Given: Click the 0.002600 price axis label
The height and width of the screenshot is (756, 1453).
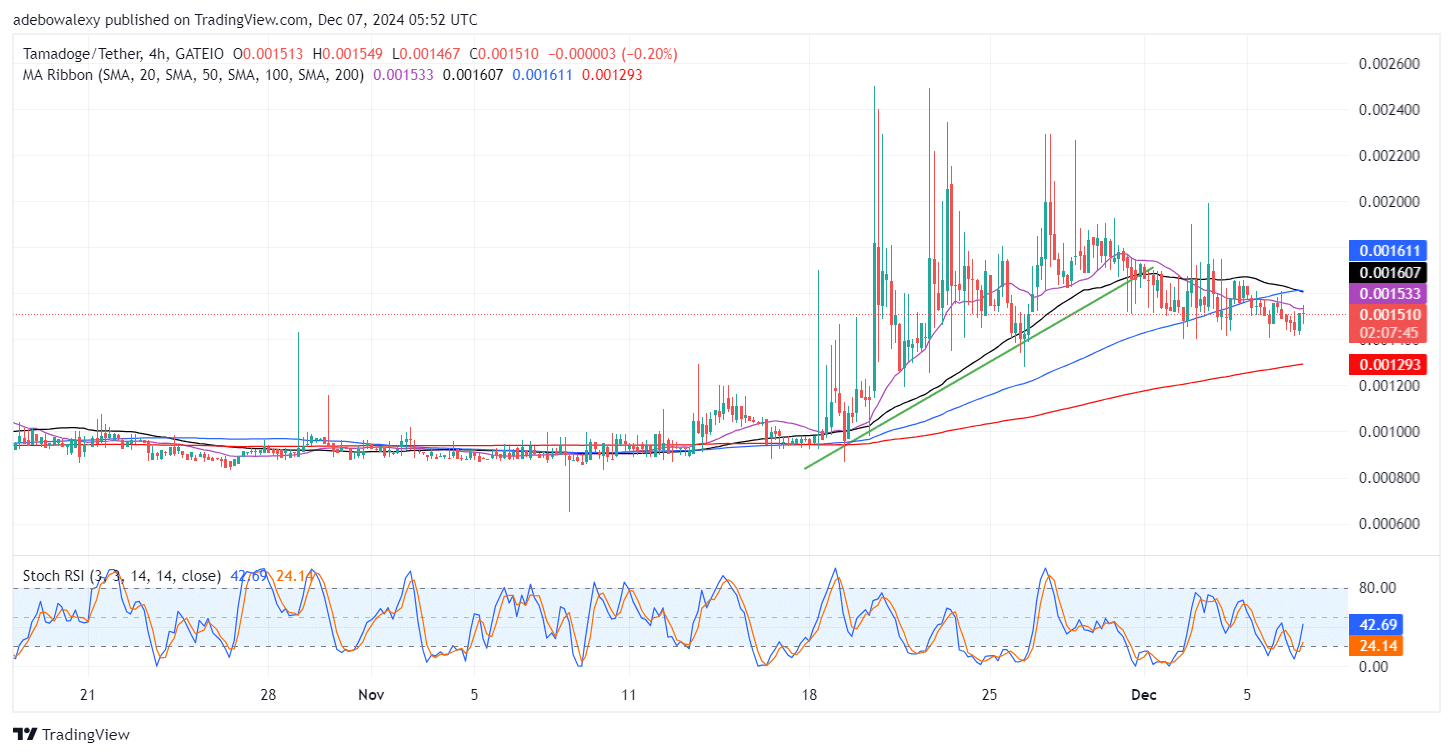Looking at the screenshot, I should 1388,64.
